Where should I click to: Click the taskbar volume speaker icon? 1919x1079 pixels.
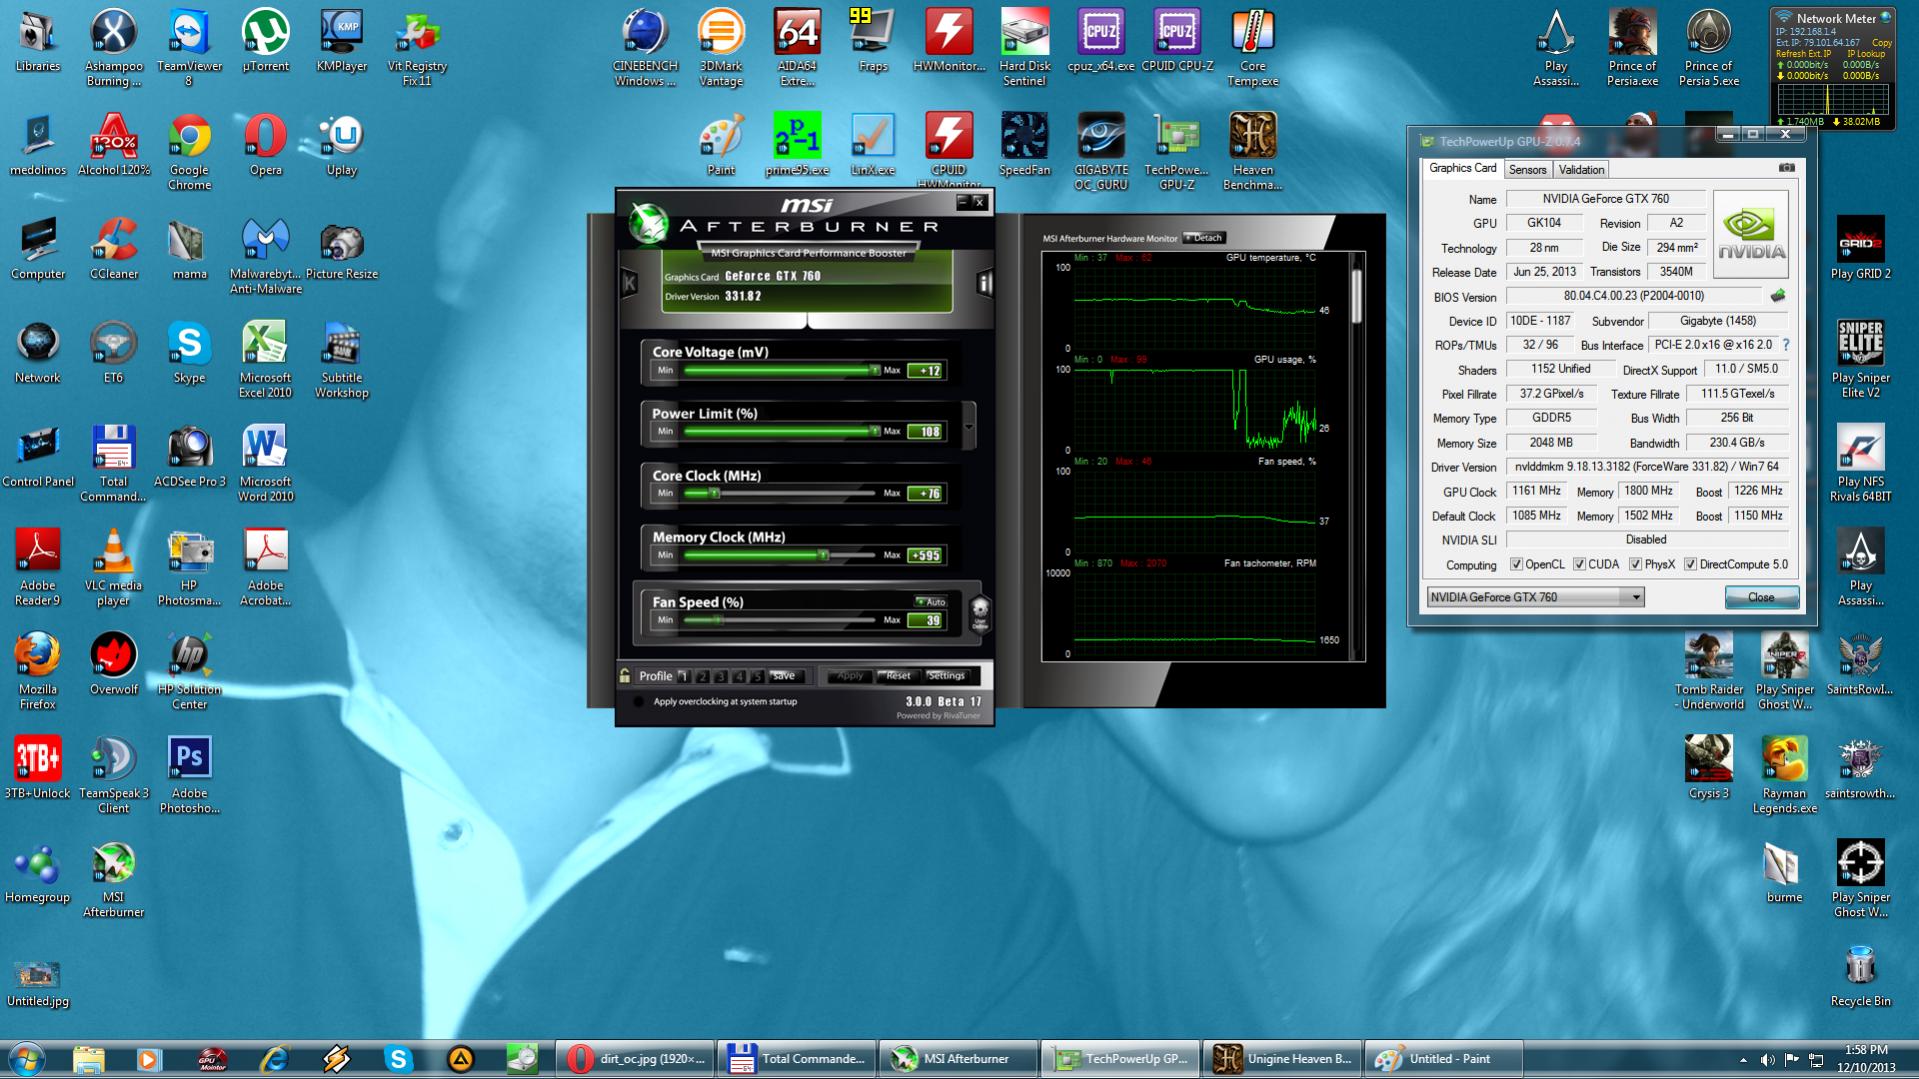(1767, 1059)
